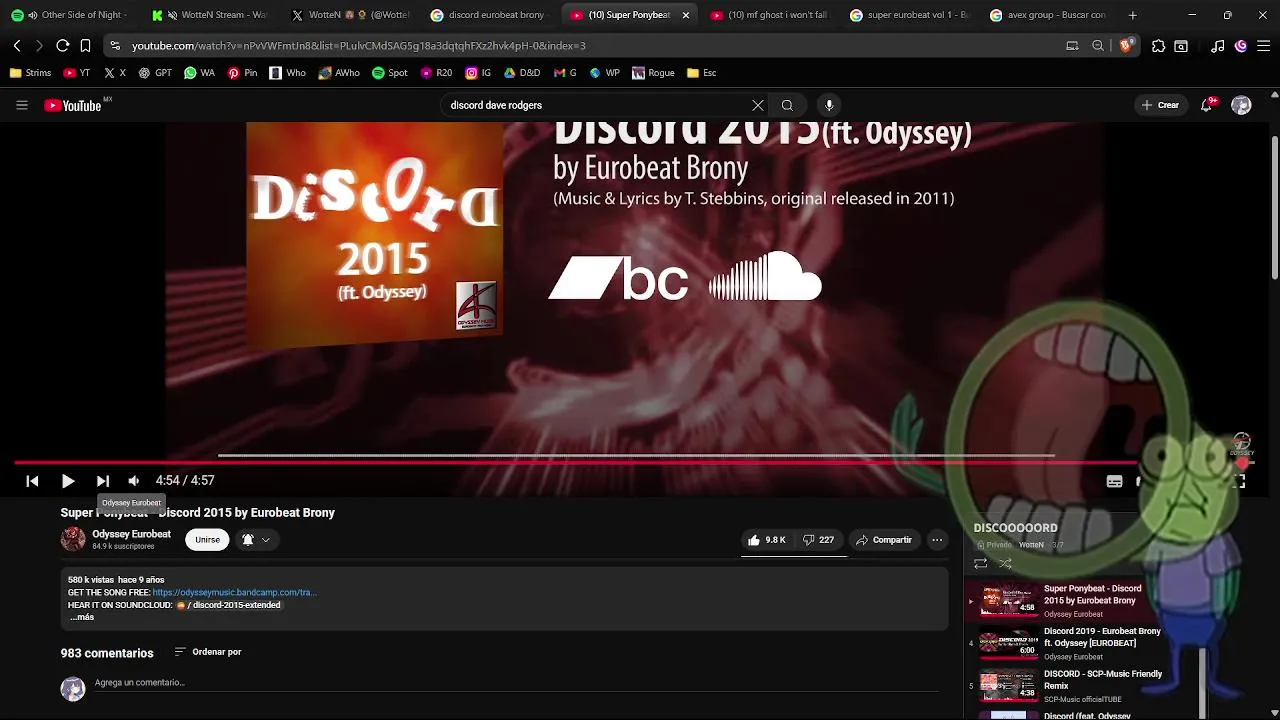This screenshot has width=1280, height=720.
Task: Click Odyssey Eurobeat channel avatar
Action: point(73,539)
